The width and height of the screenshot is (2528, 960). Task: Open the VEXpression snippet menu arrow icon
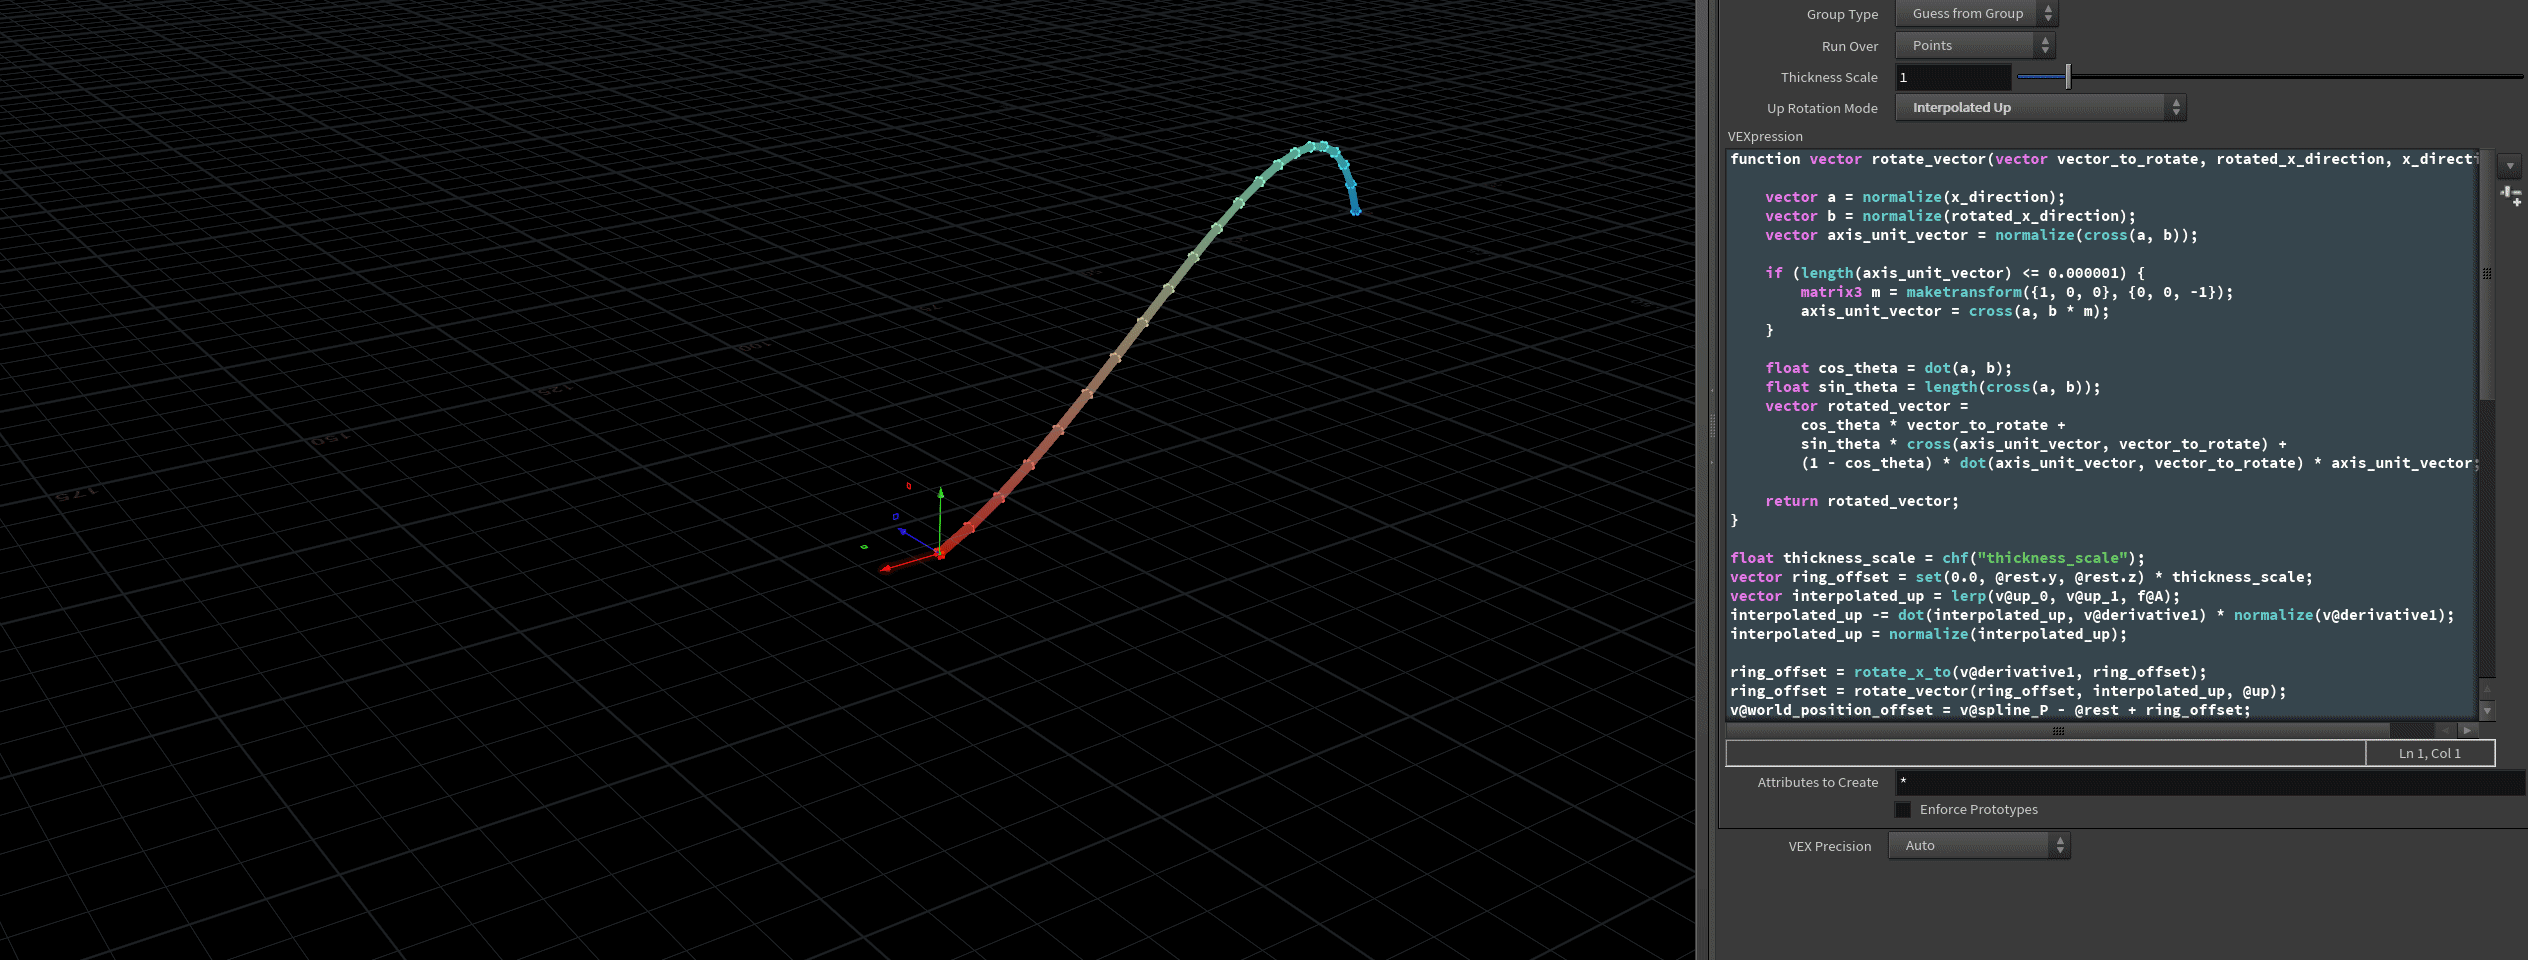tap(2510, 166)
